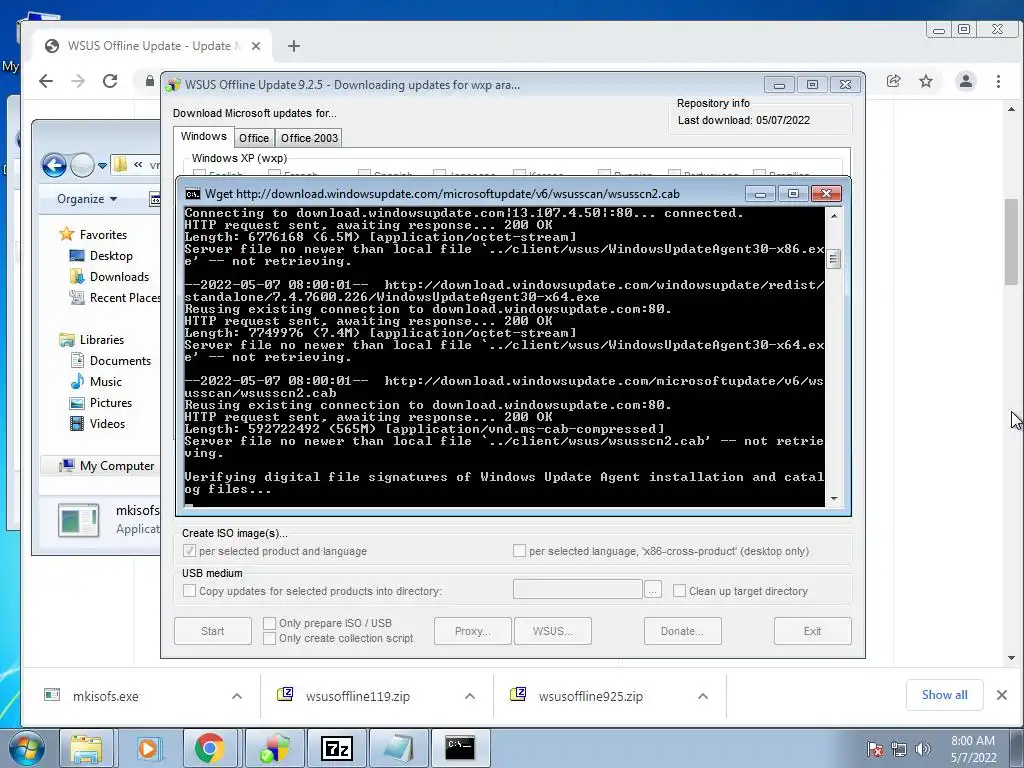Open 7-Zip from the taskbar
The image size is (1024, 768).
pyautogui.click(x=337, y=748)
